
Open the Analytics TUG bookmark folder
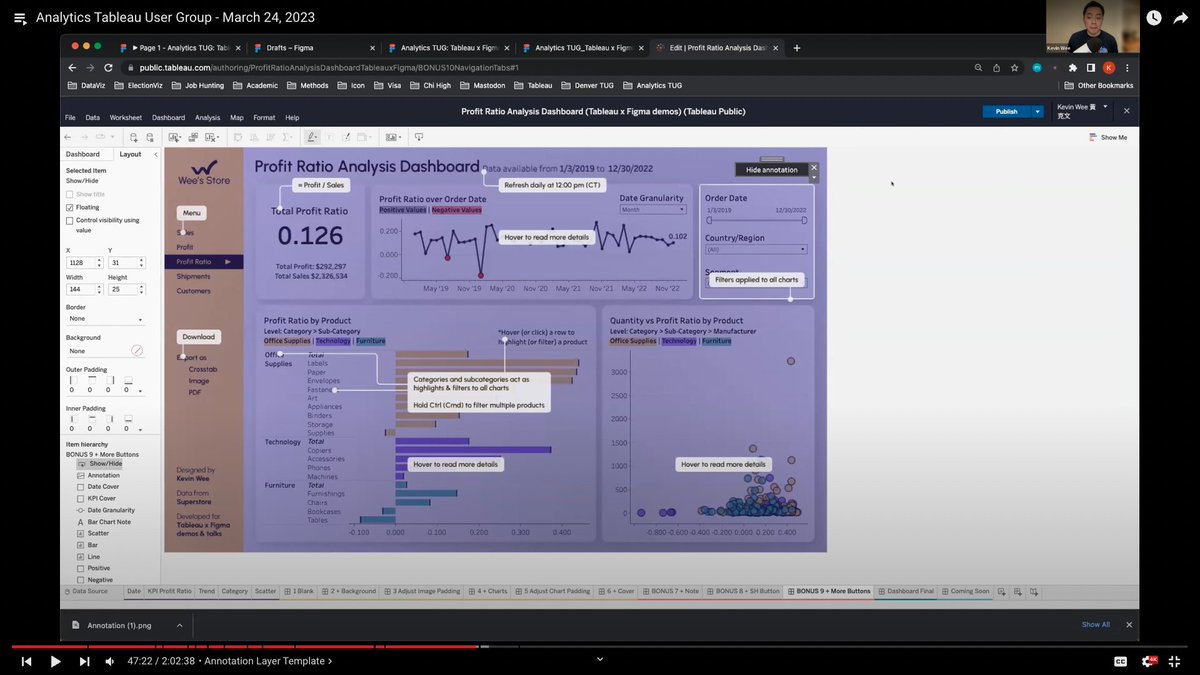click(x=652, y=86)
